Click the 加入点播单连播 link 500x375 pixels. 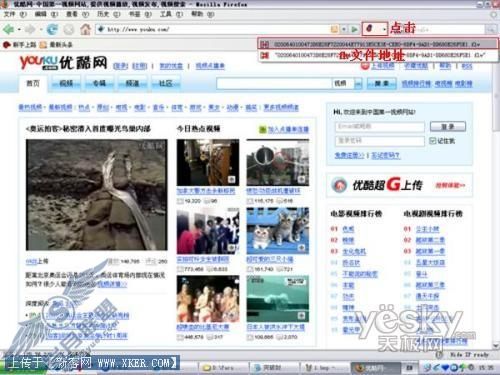pos(289,129)
